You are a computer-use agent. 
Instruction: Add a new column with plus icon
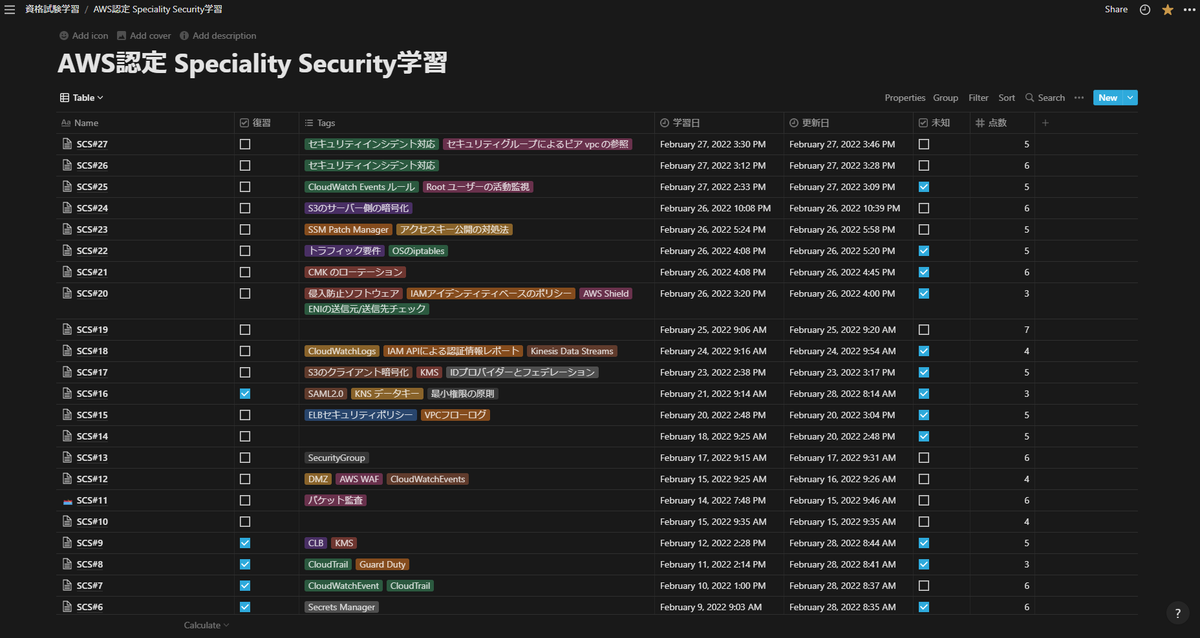(1046, 123)
